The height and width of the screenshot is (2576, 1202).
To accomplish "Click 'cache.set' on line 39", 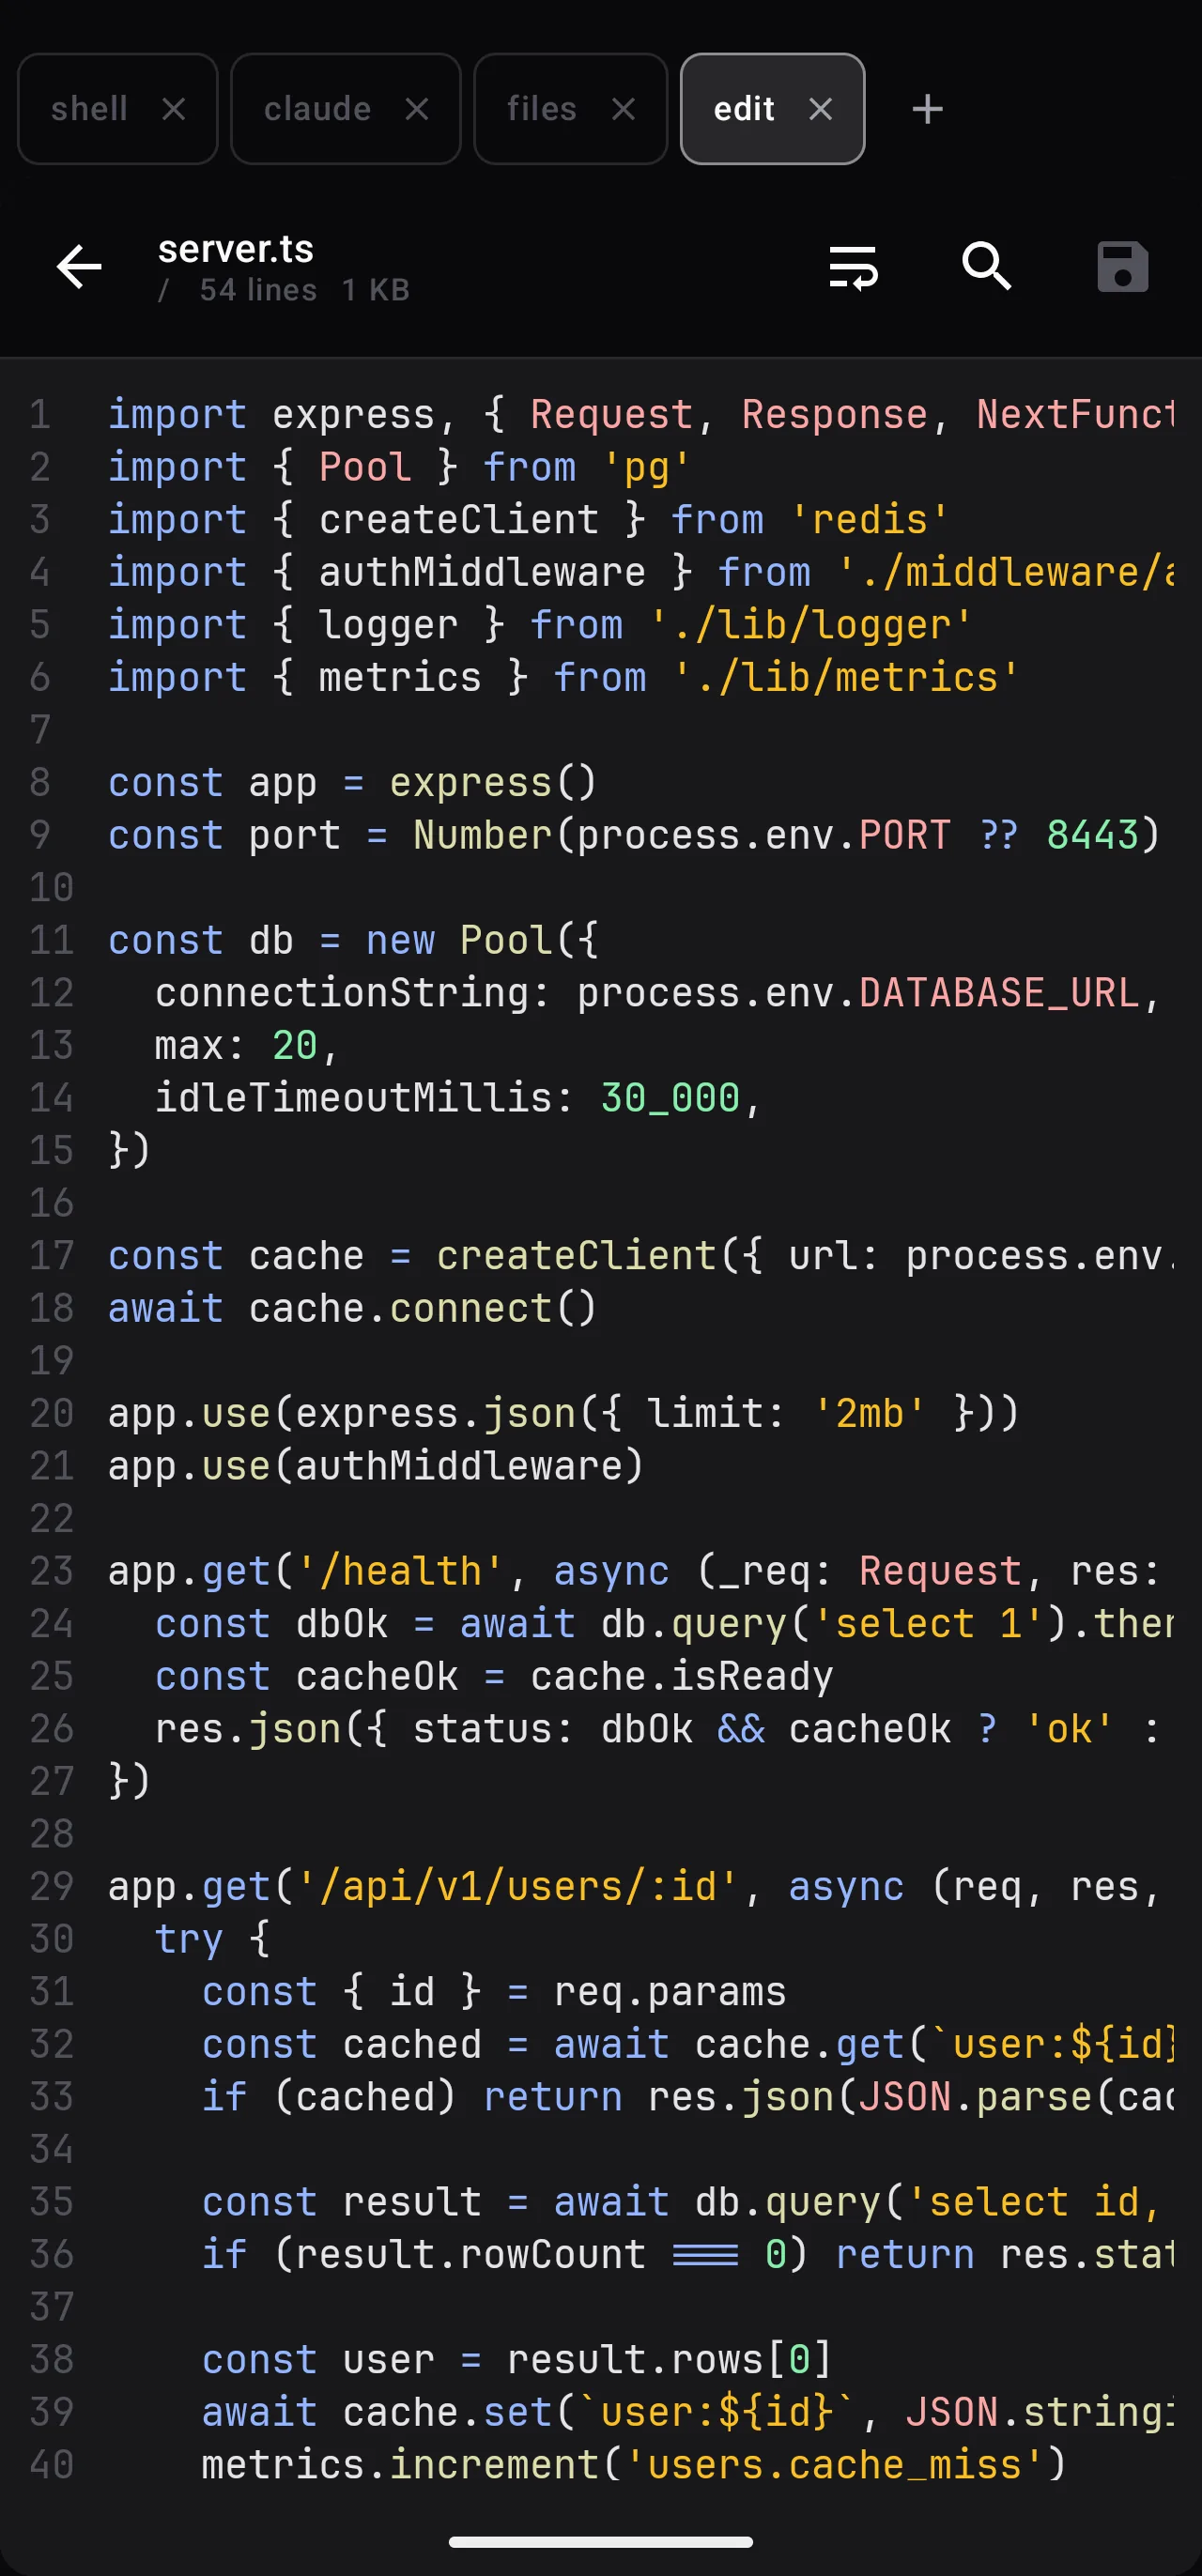I will (447, 2413).
